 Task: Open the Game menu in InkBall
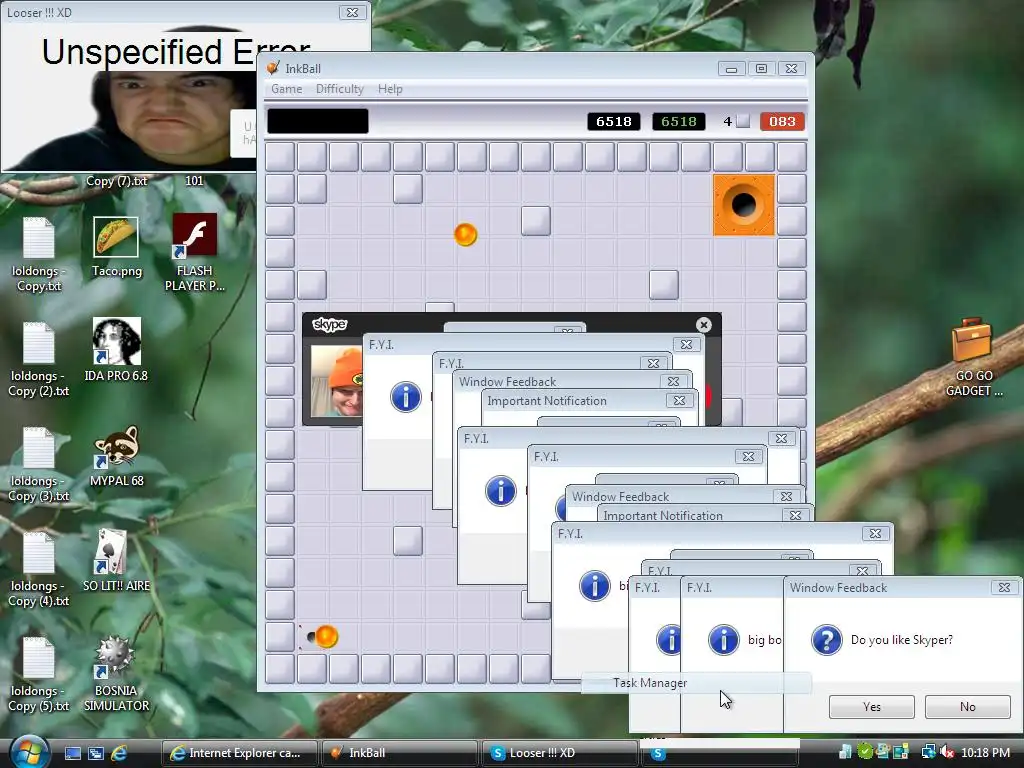[x=287, y=89]
